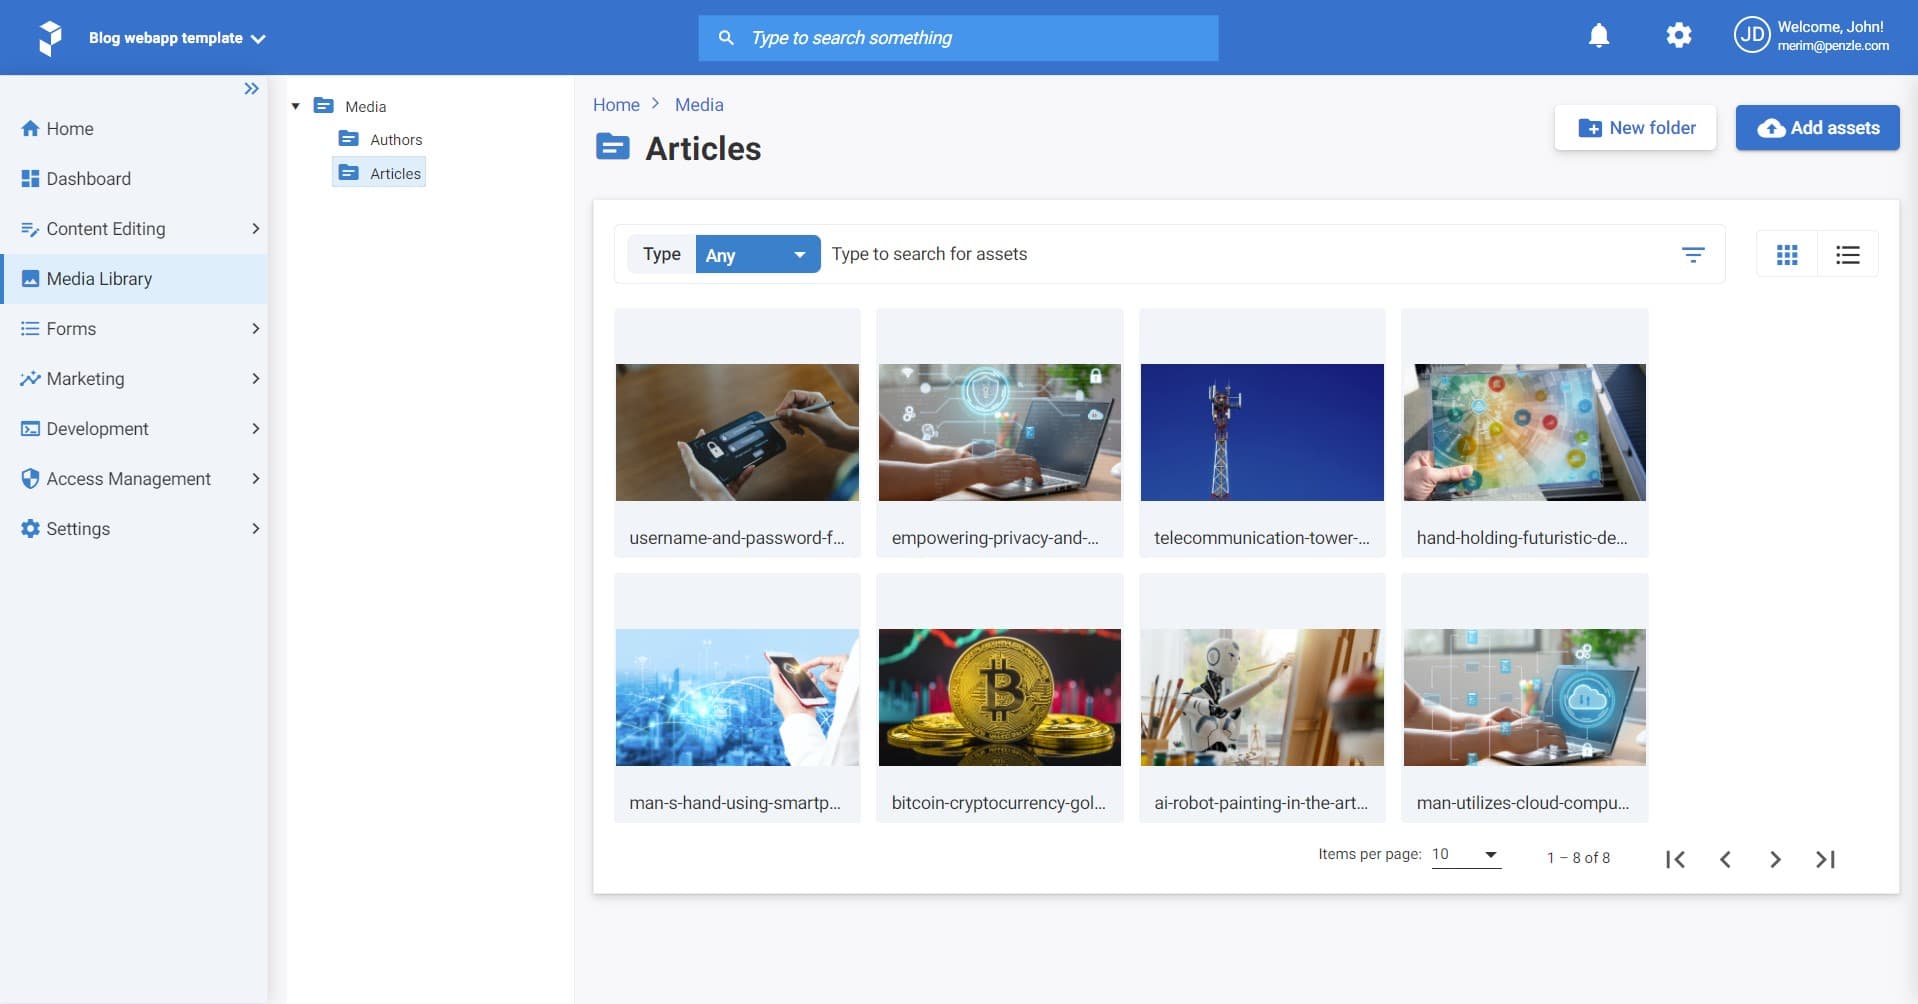Image resolution: width=1918 pixels, height=1004 pixels.
Task: Collapse the Media tree node
Action: click(296, 106)
